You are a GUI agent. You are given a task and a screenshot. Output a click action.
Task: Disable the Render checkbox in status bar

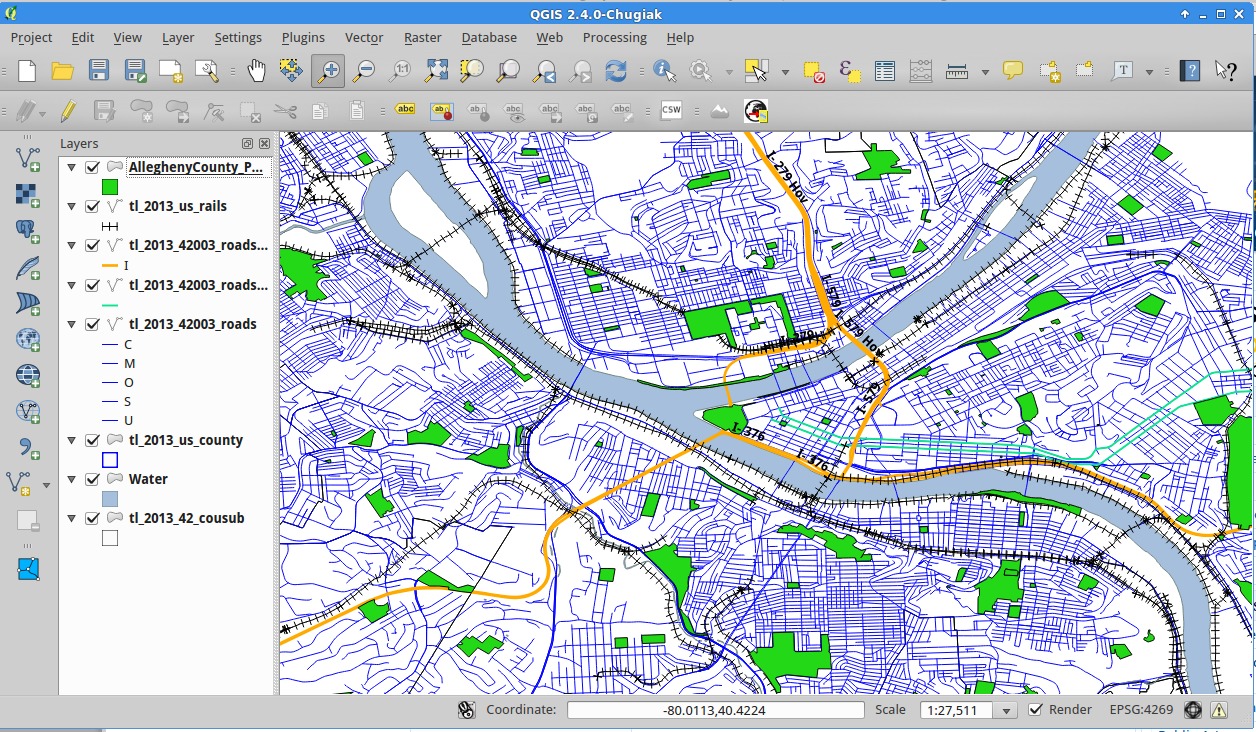[1035, 710]
